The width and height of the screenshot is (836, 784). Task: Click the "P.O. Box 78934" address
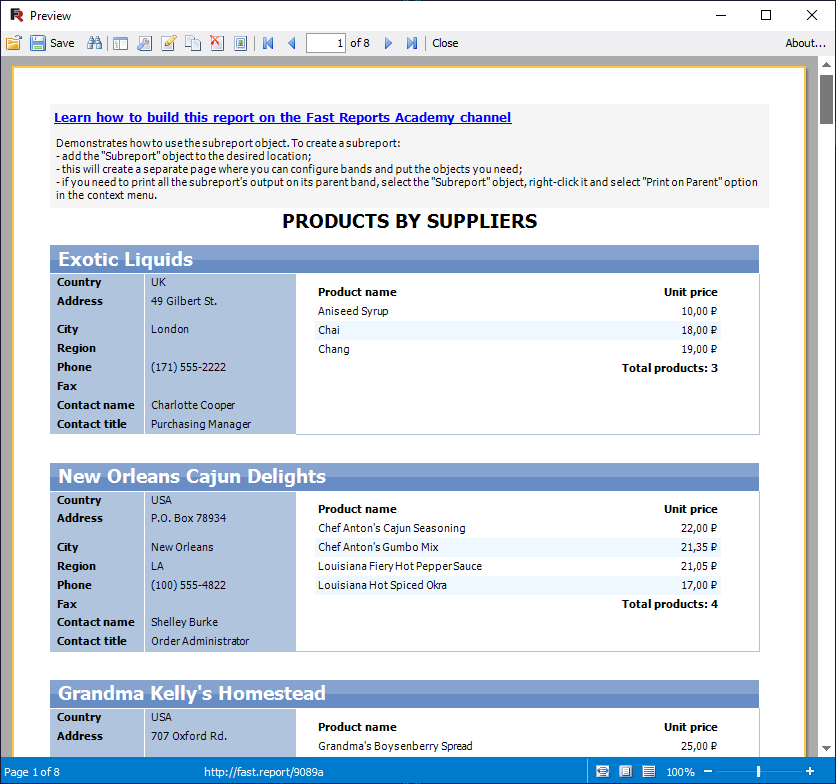pos(188,518)
